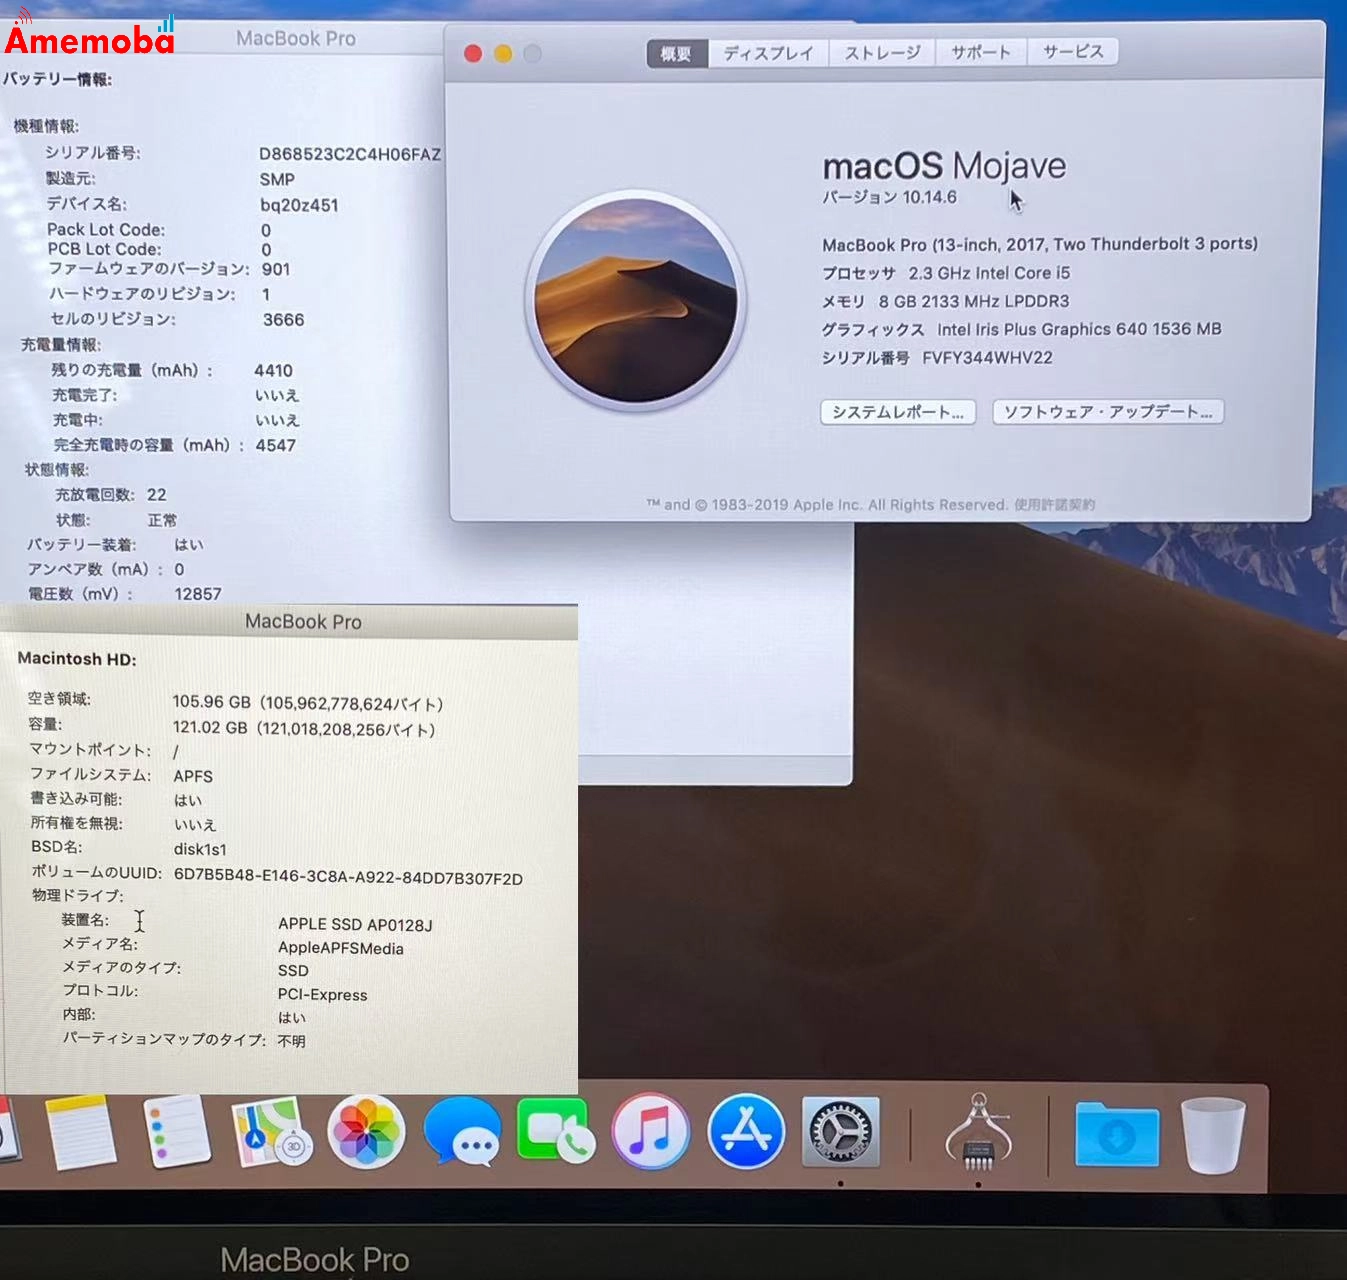1347x1280 pixels.
Task: Switch to the ストレージ tab
Action: 881,52
